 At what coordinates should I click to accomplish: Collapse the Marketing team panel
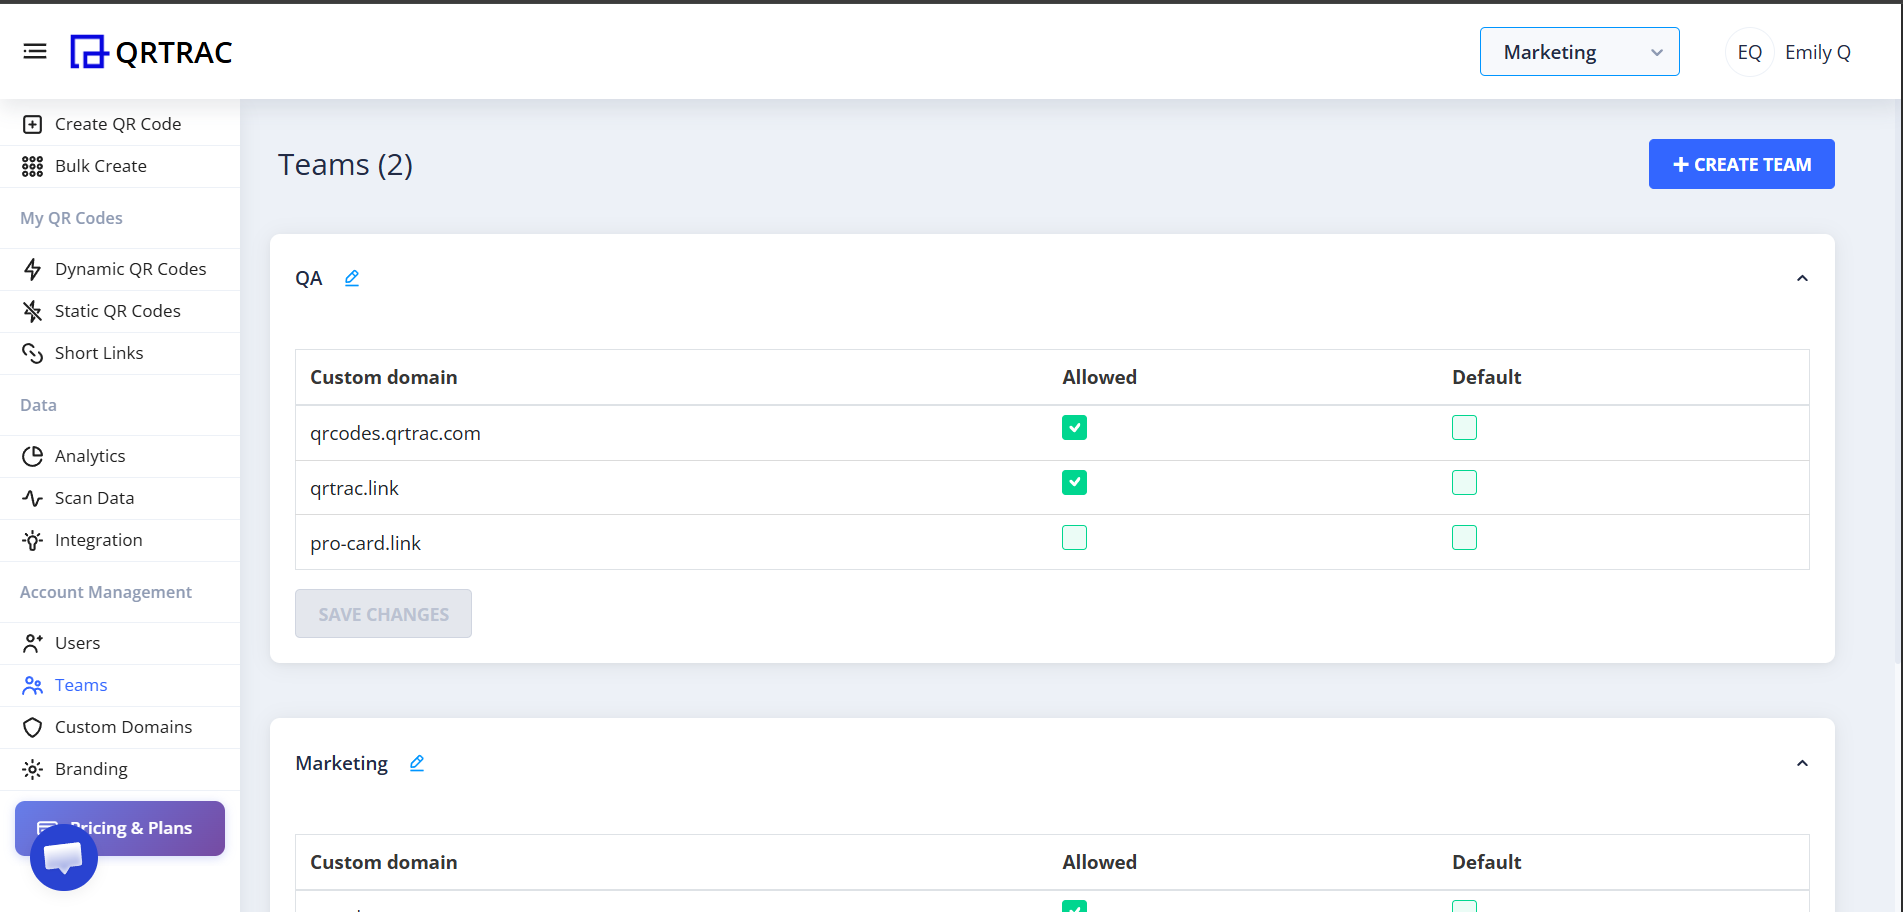[x=1802, y=763]
